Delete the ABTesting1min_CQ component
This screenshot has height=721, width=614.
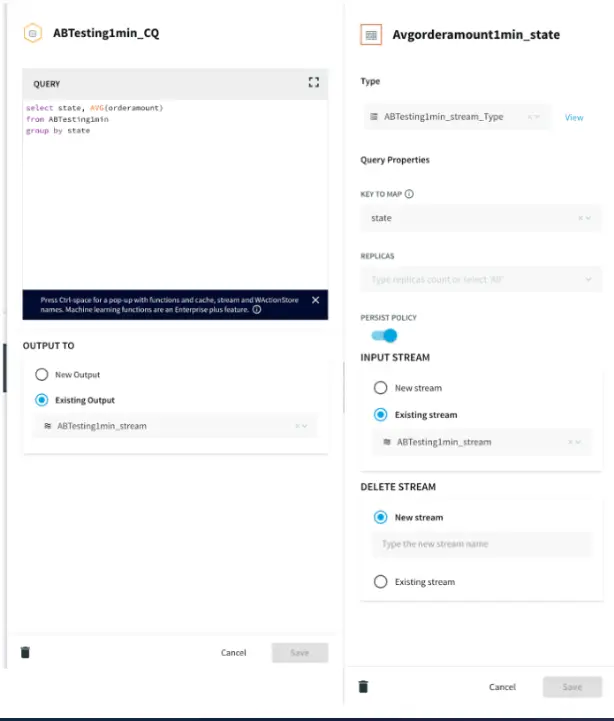tap(25, 652)
